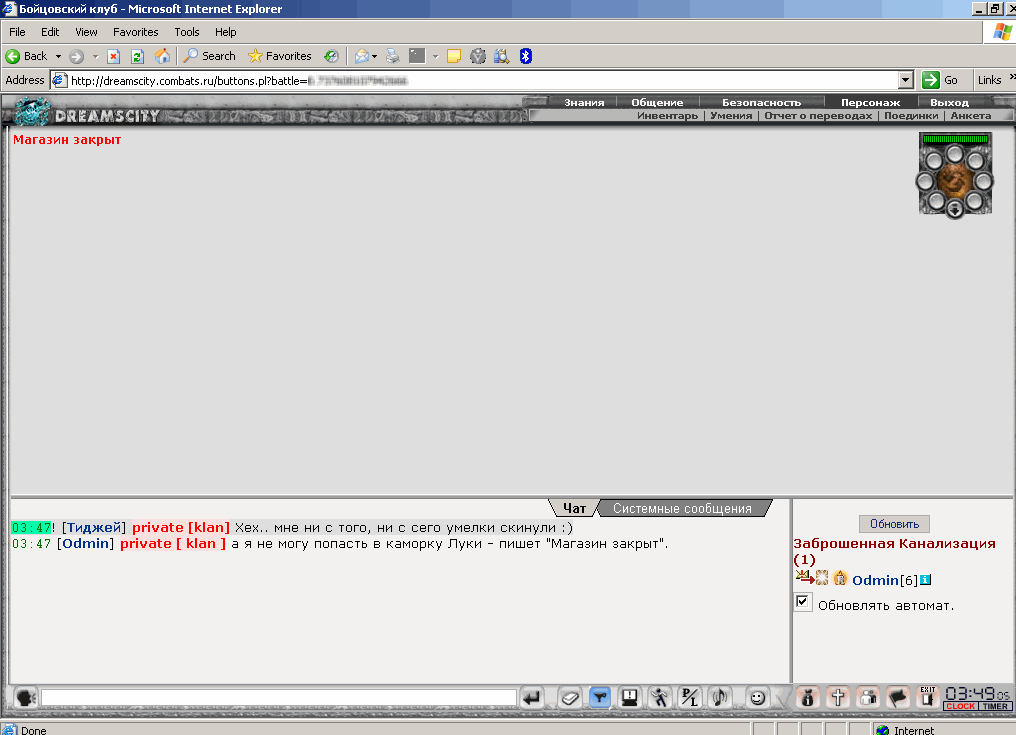
Task: Click the IE Refresh toolbar icon
Action: click(x=137, y=56)
